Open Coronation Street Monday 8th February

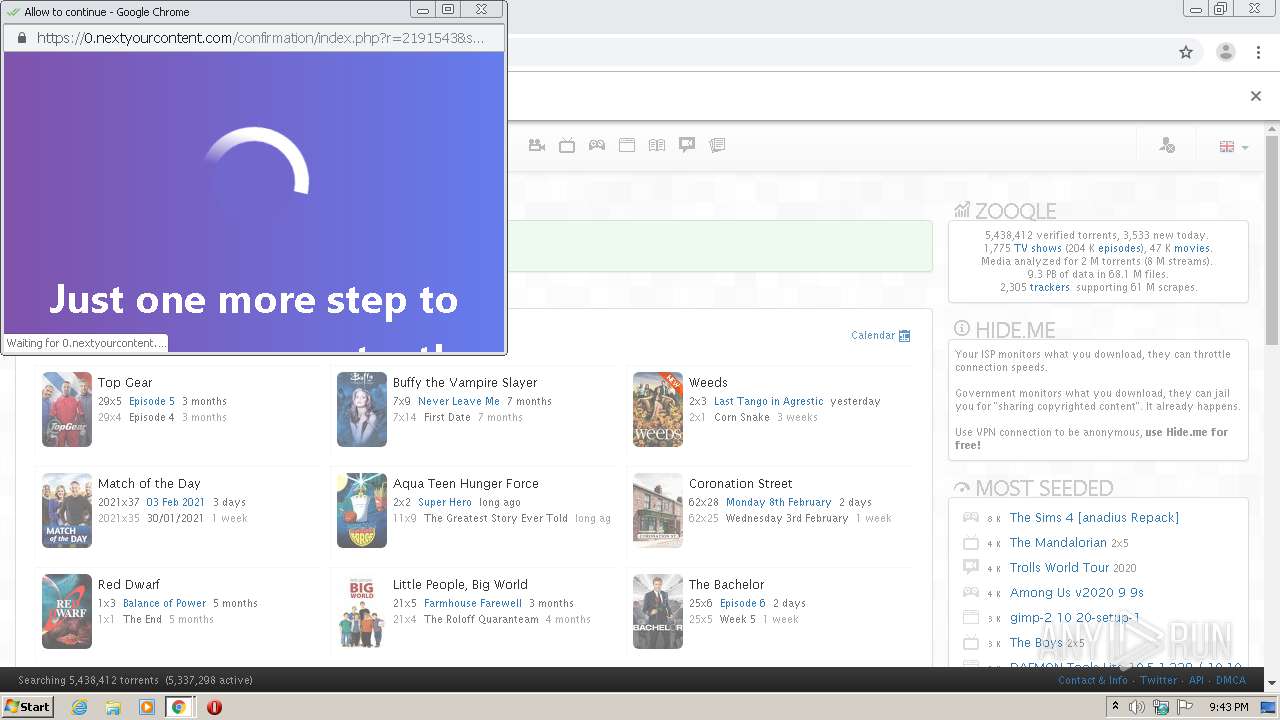click(779, 503)
